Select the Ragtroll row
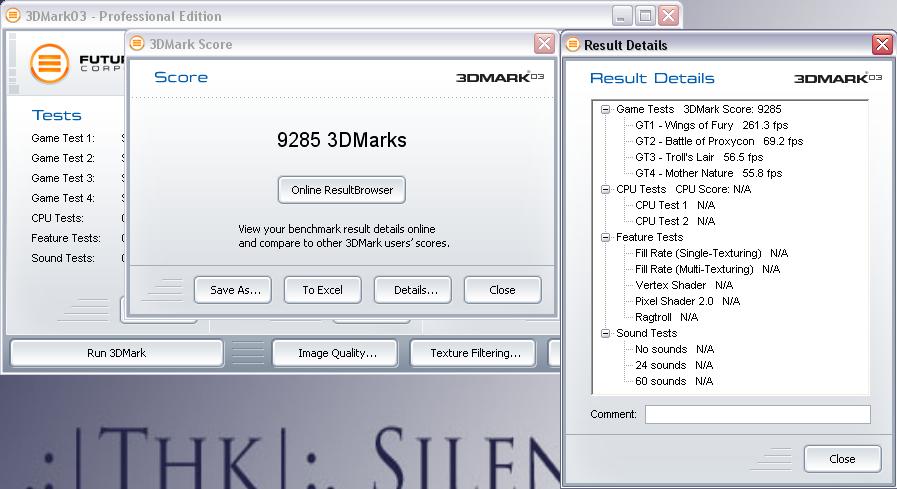The image size is (897, 489). pyautogui.click(x=666, y=317)
